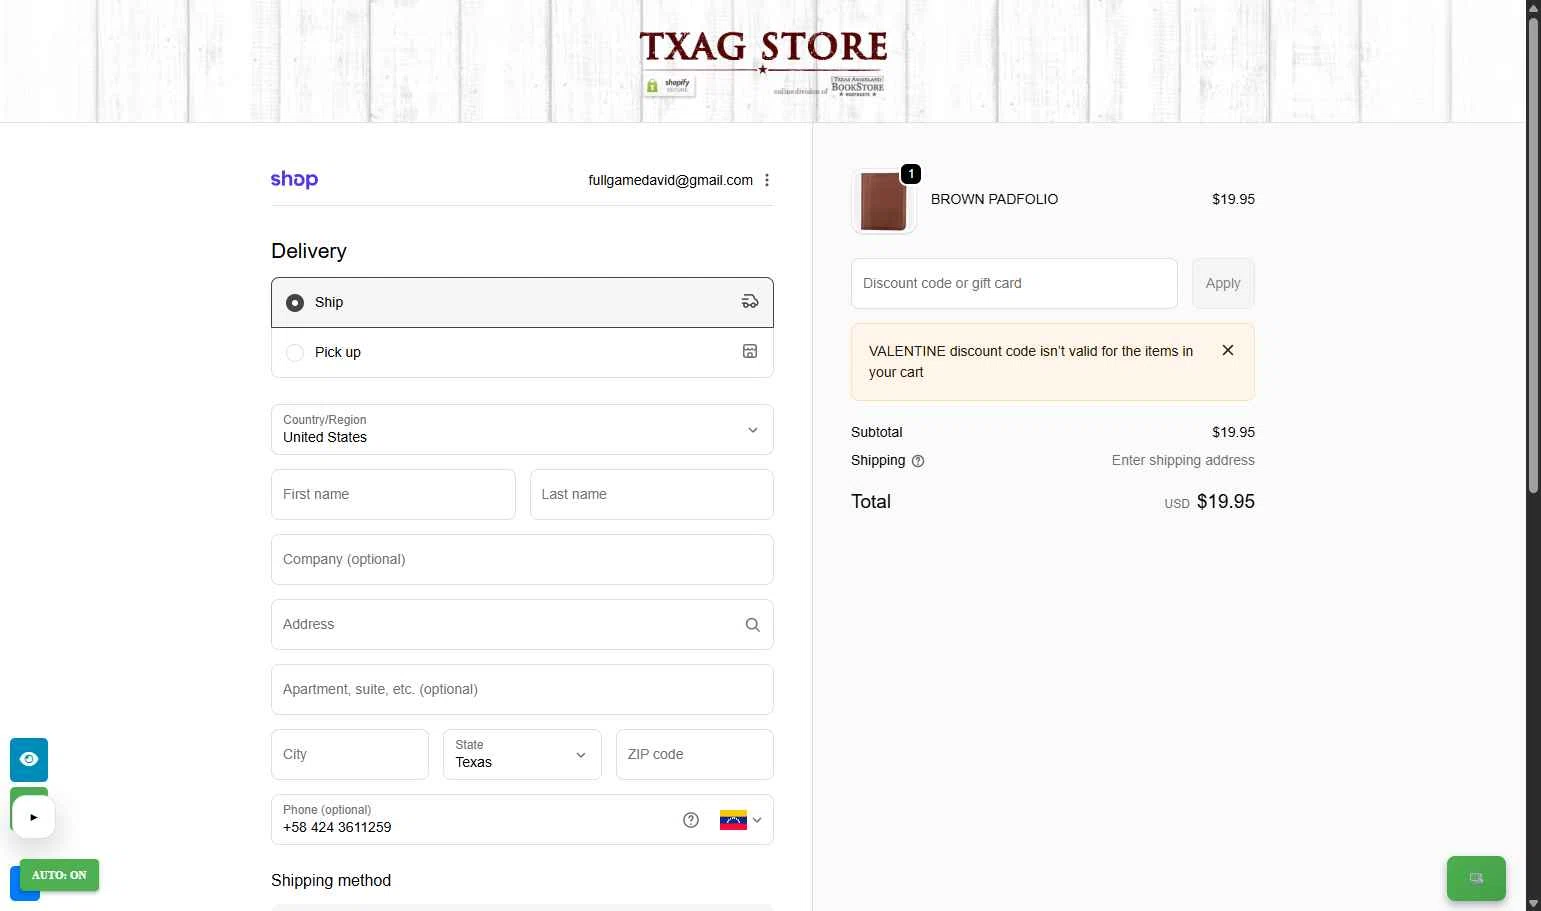Focus the Apartment, suite field

[522, 689]
